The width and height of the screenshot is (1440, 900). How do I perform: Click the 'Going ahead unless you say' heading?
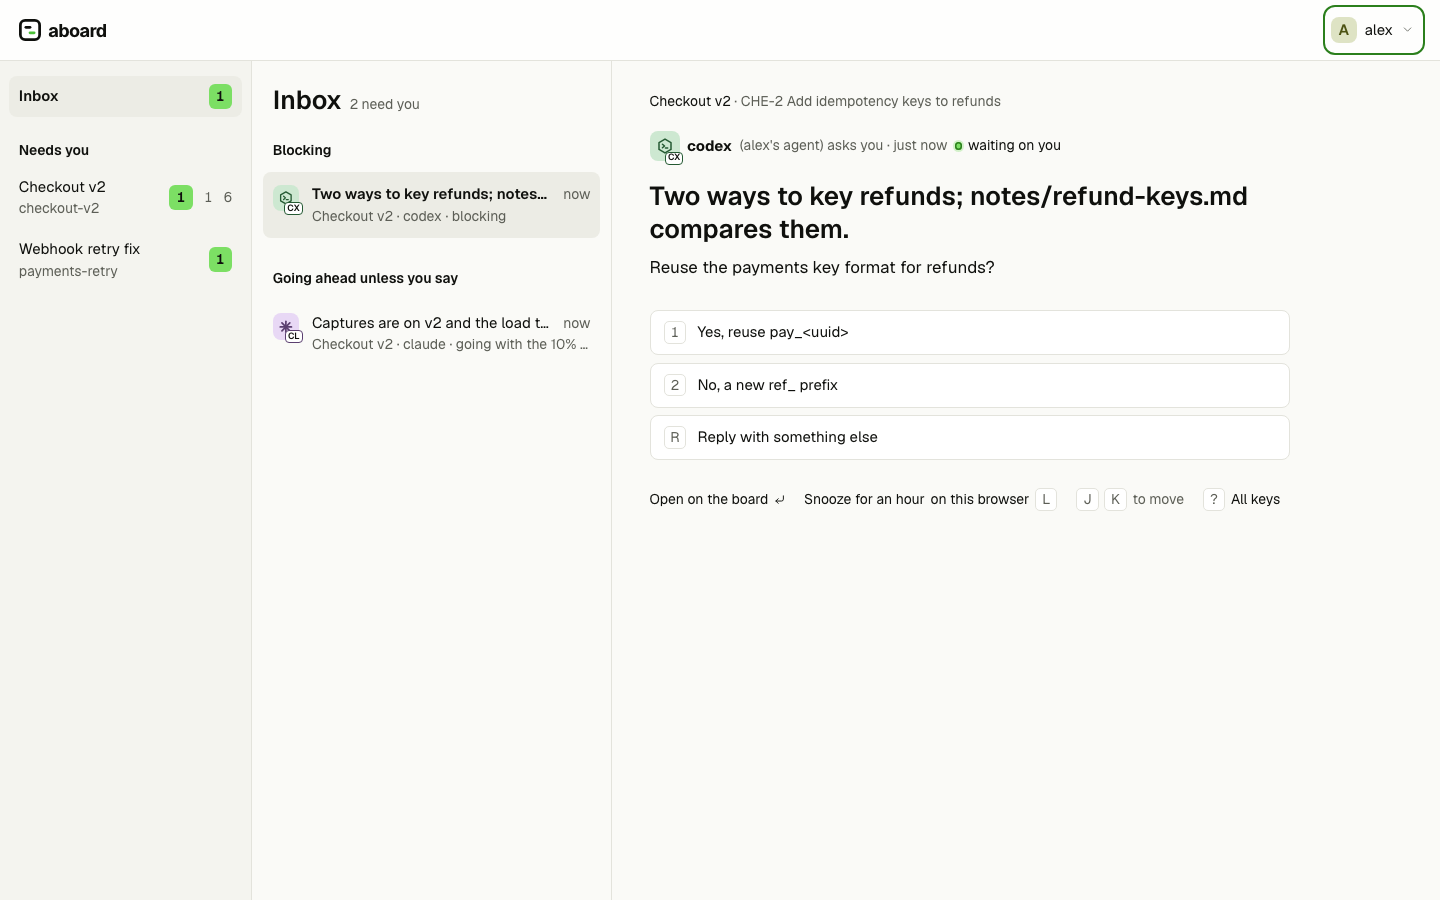click(365, 278)
